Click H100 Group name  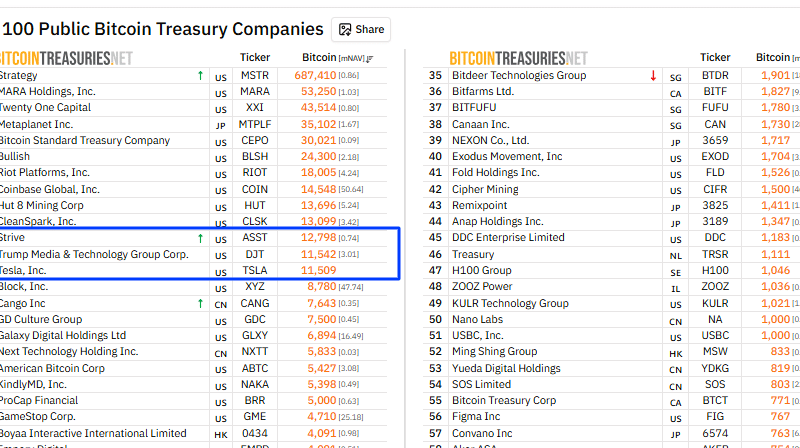point(482,270)
